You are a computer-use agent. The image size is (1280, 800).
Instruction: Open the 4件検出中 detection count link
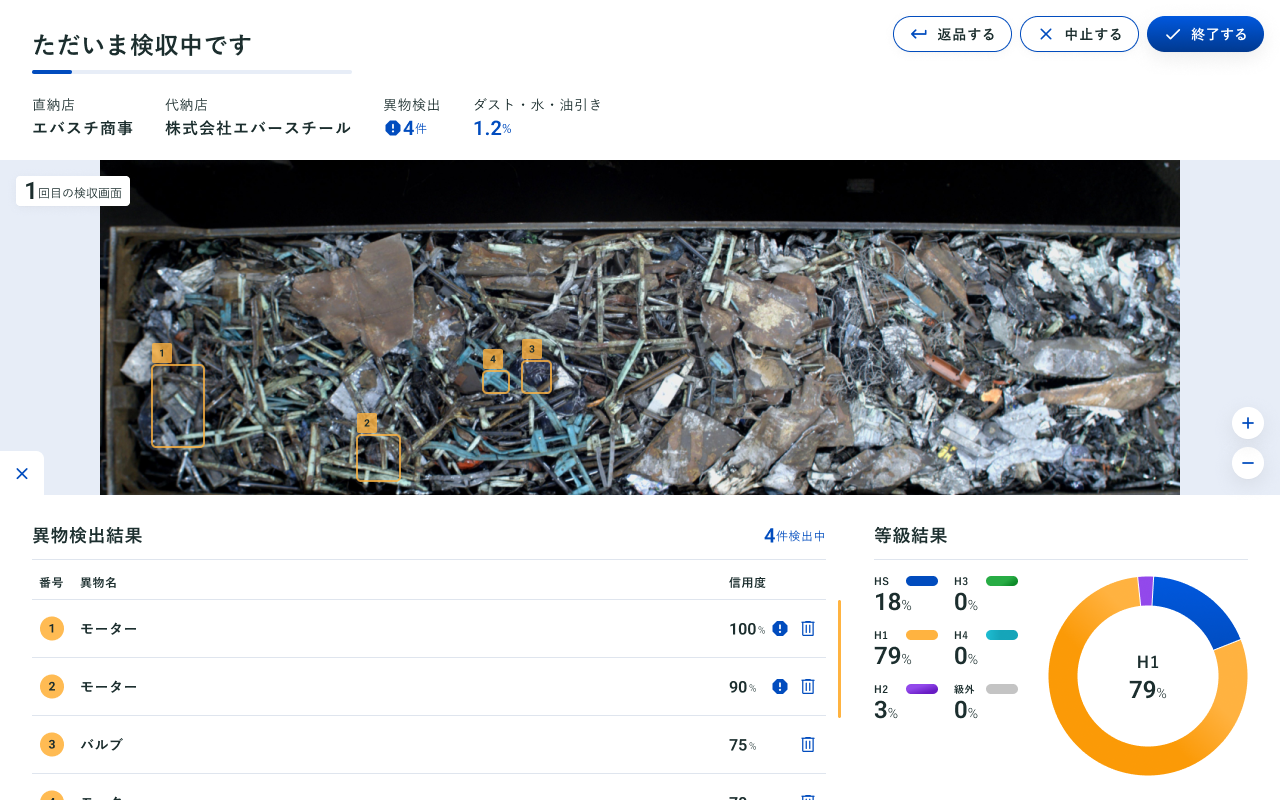click(x=794, y=535)
